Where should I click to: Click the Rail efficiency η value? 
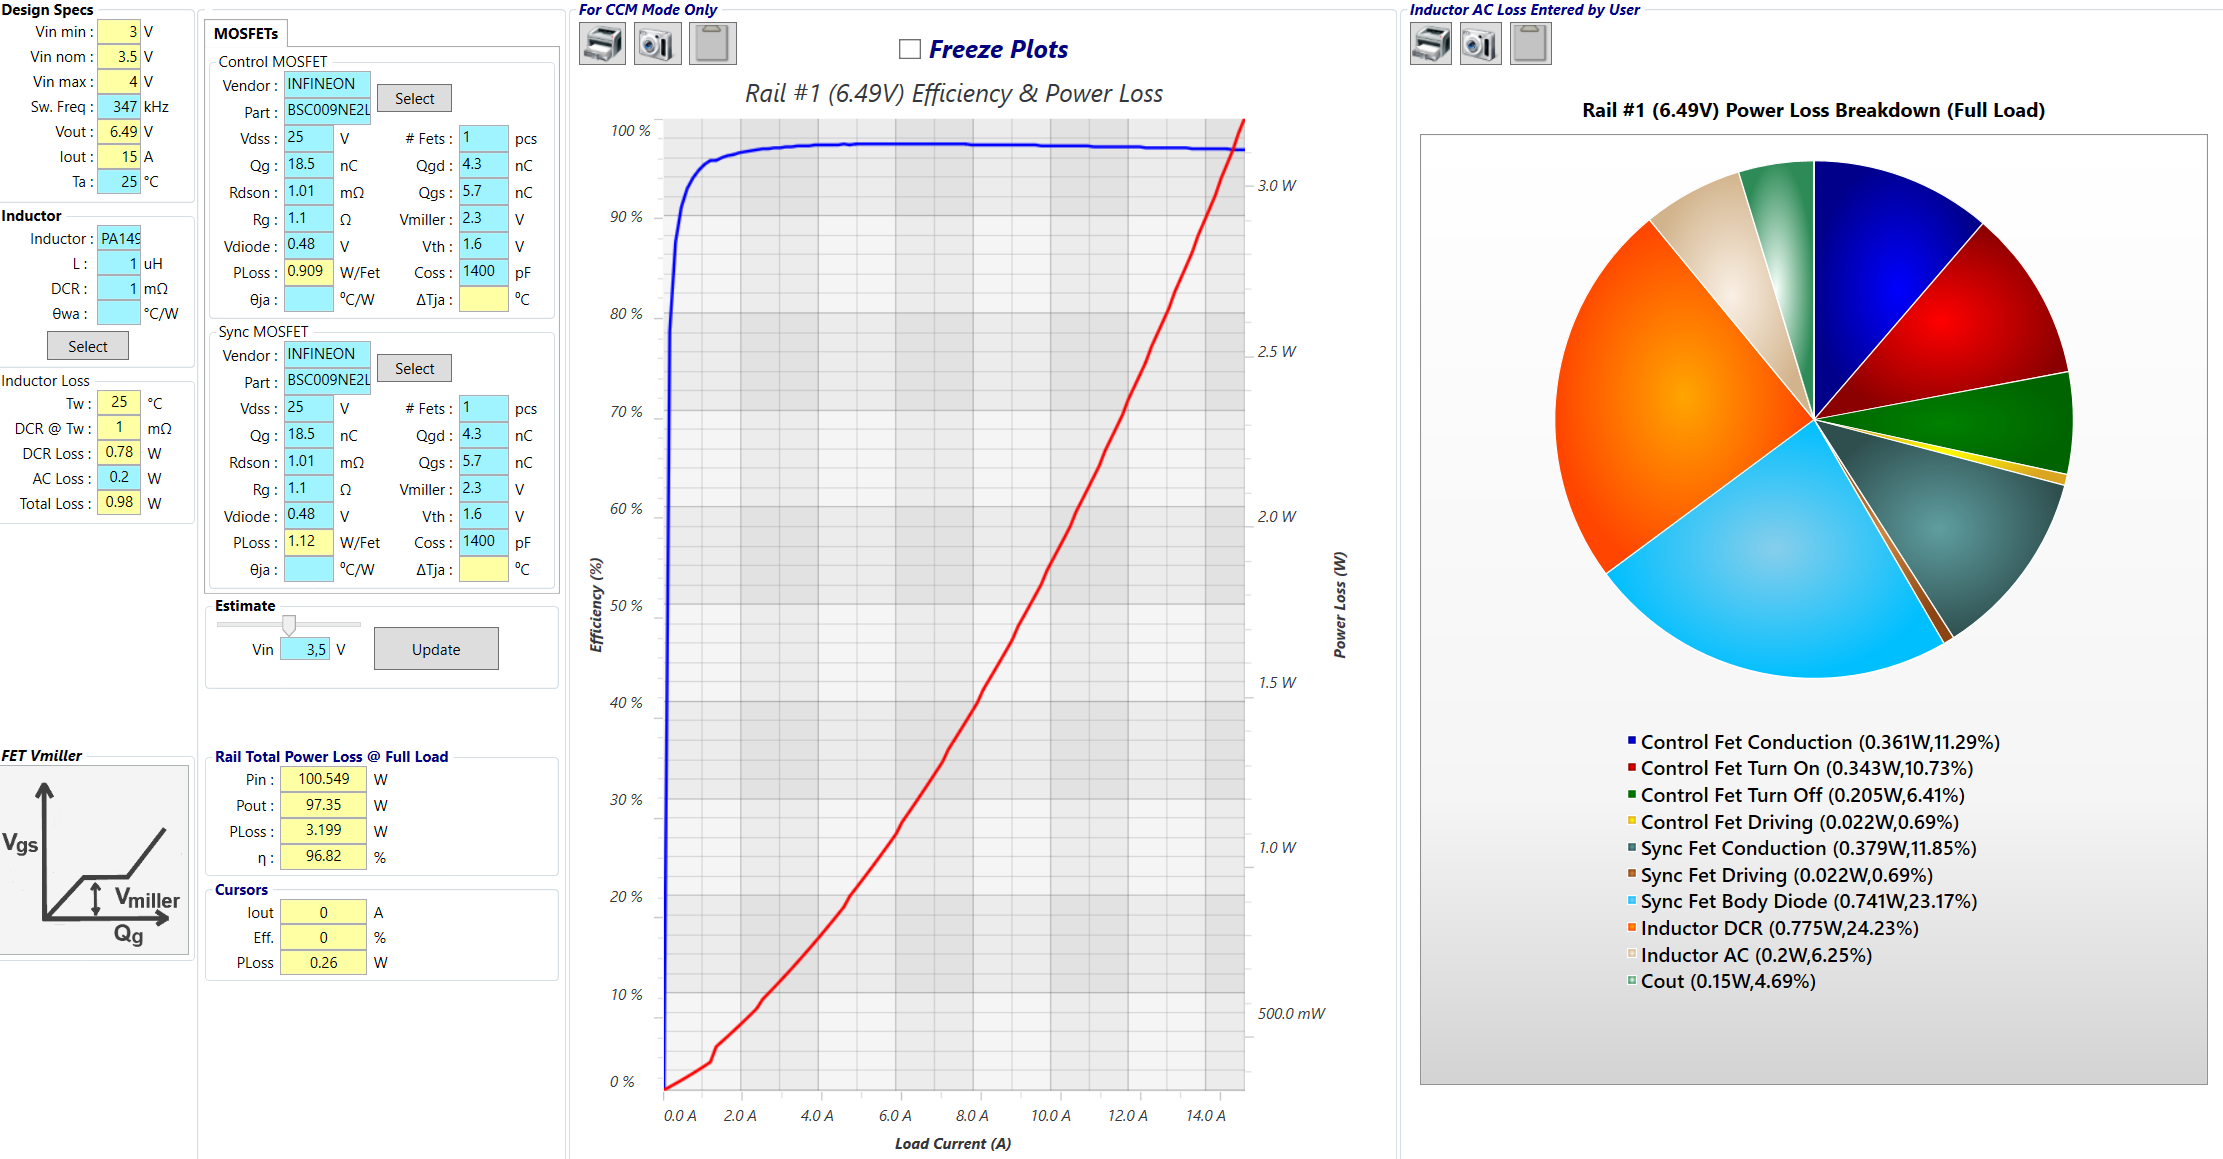323,857
